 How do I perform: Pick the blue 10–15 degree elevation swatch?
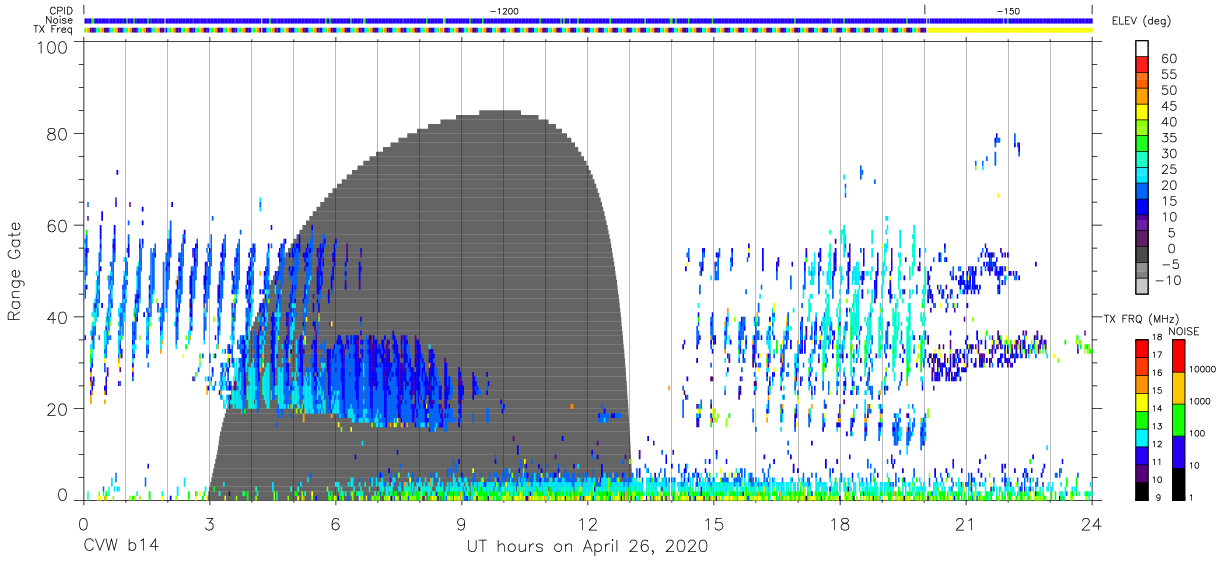coord(1142,208)
